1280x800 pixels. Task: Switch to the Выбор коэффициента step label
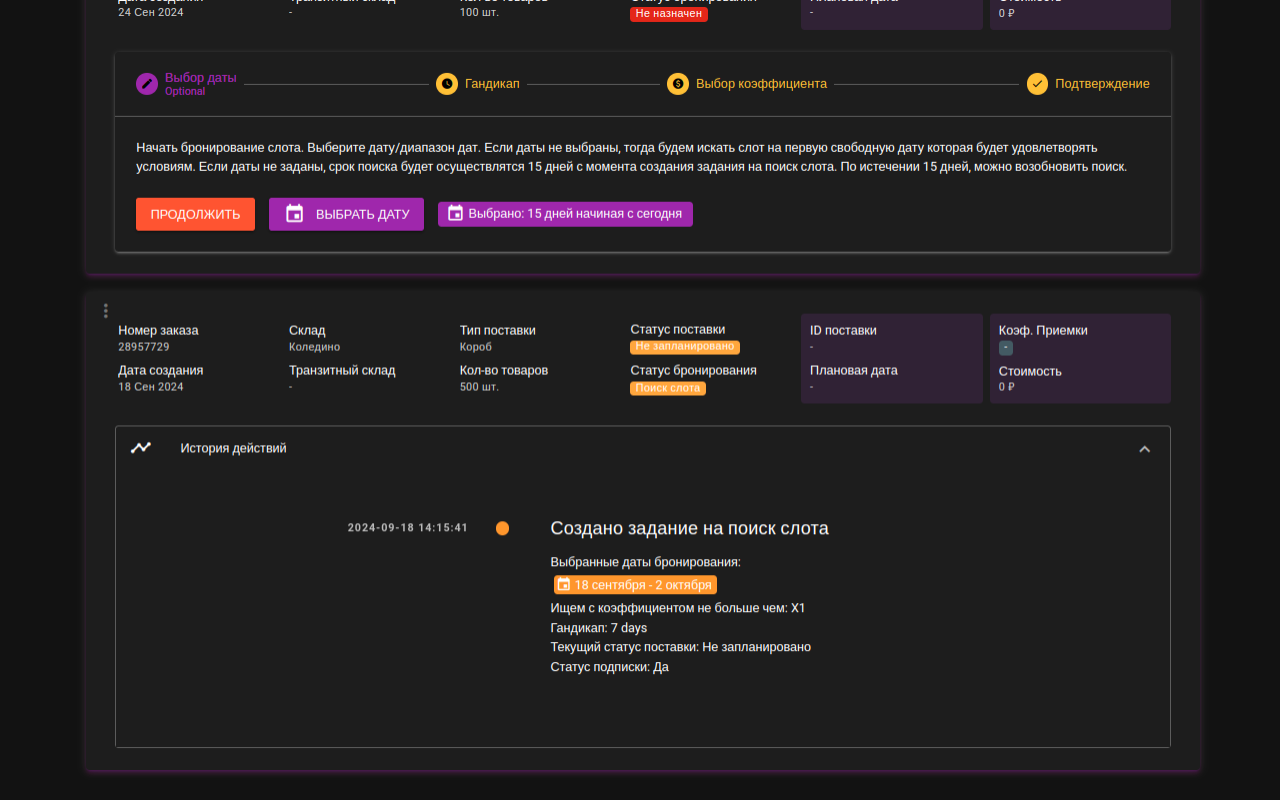point(761,84)
